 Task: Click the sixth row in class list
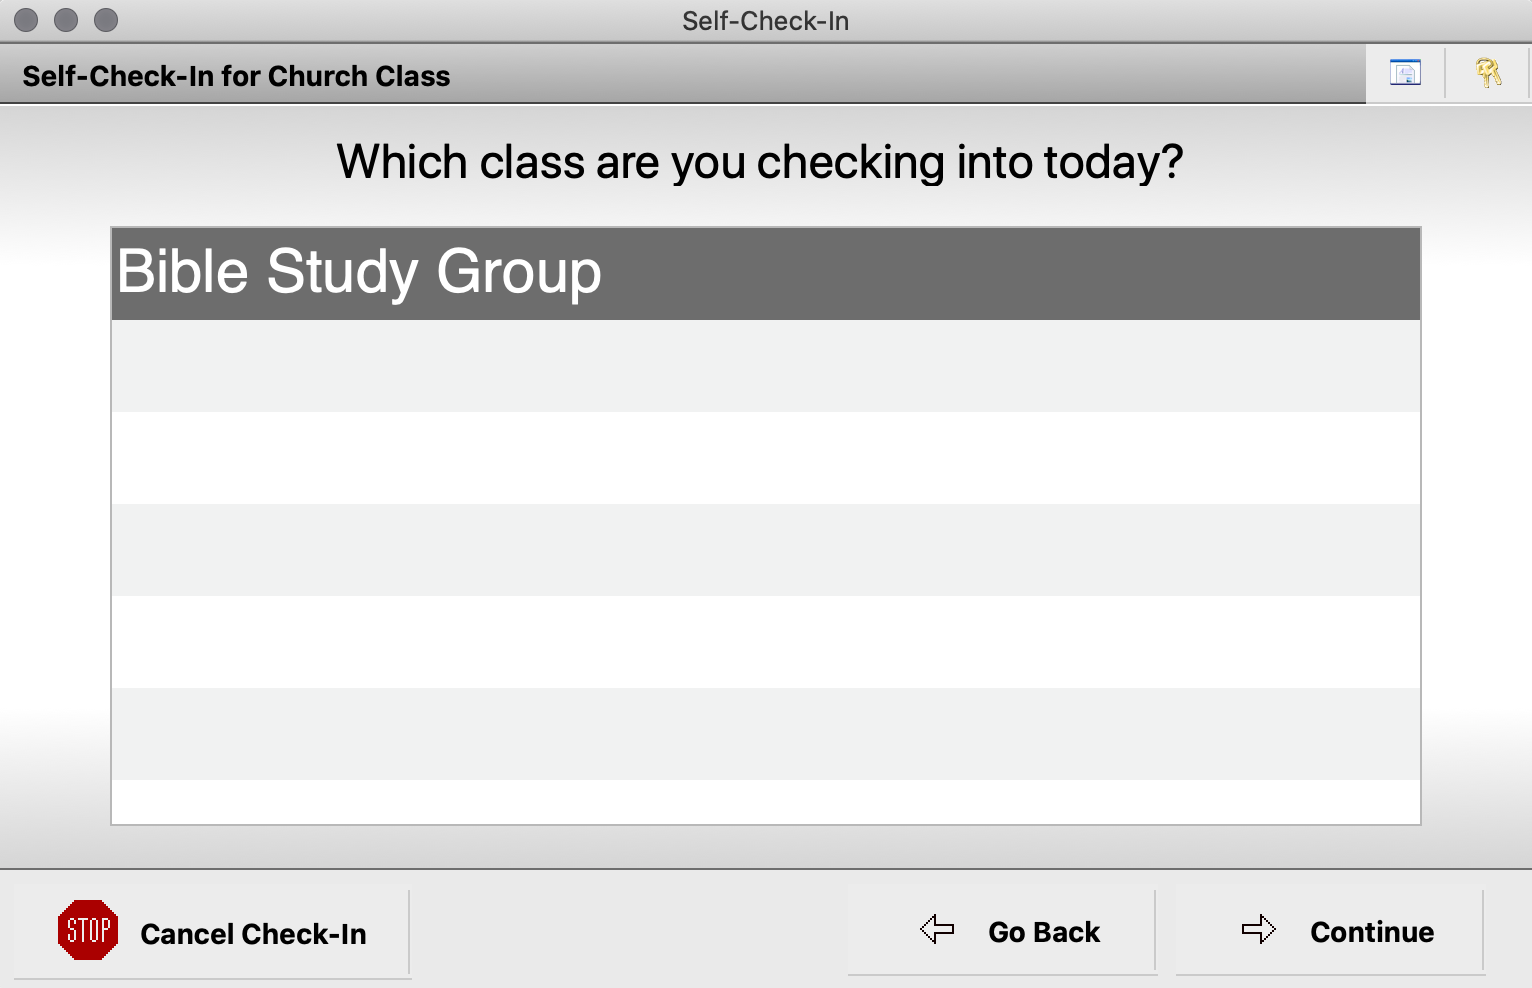pos(765,734)
